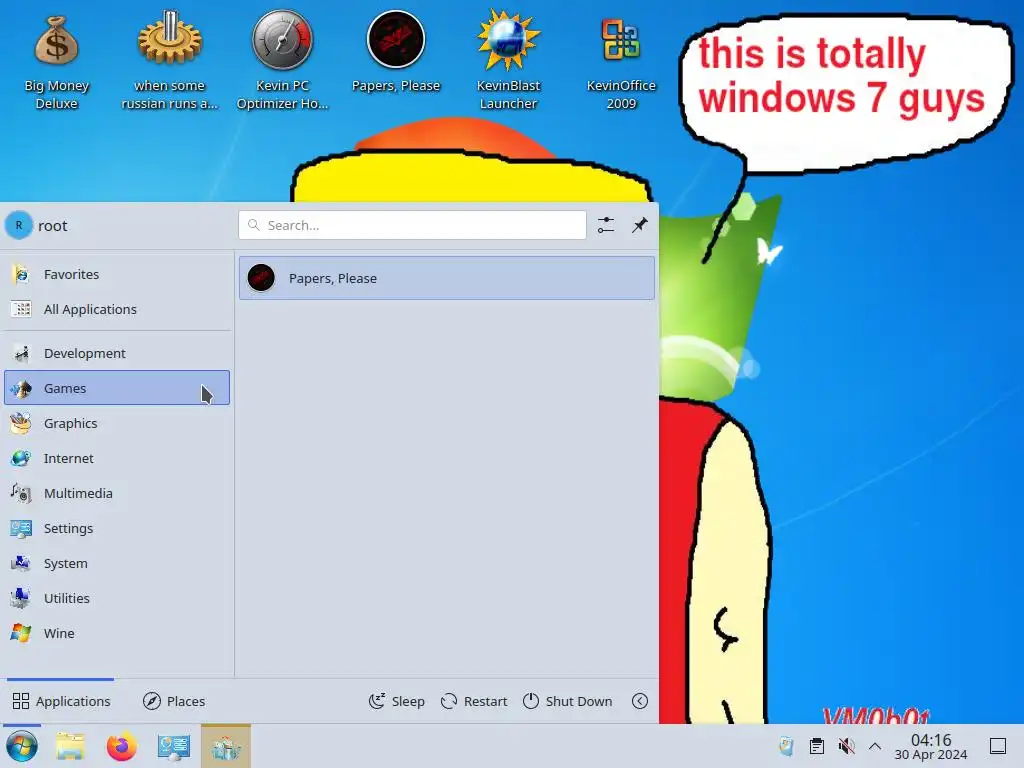Open the Graphics category

click(117, 423)
